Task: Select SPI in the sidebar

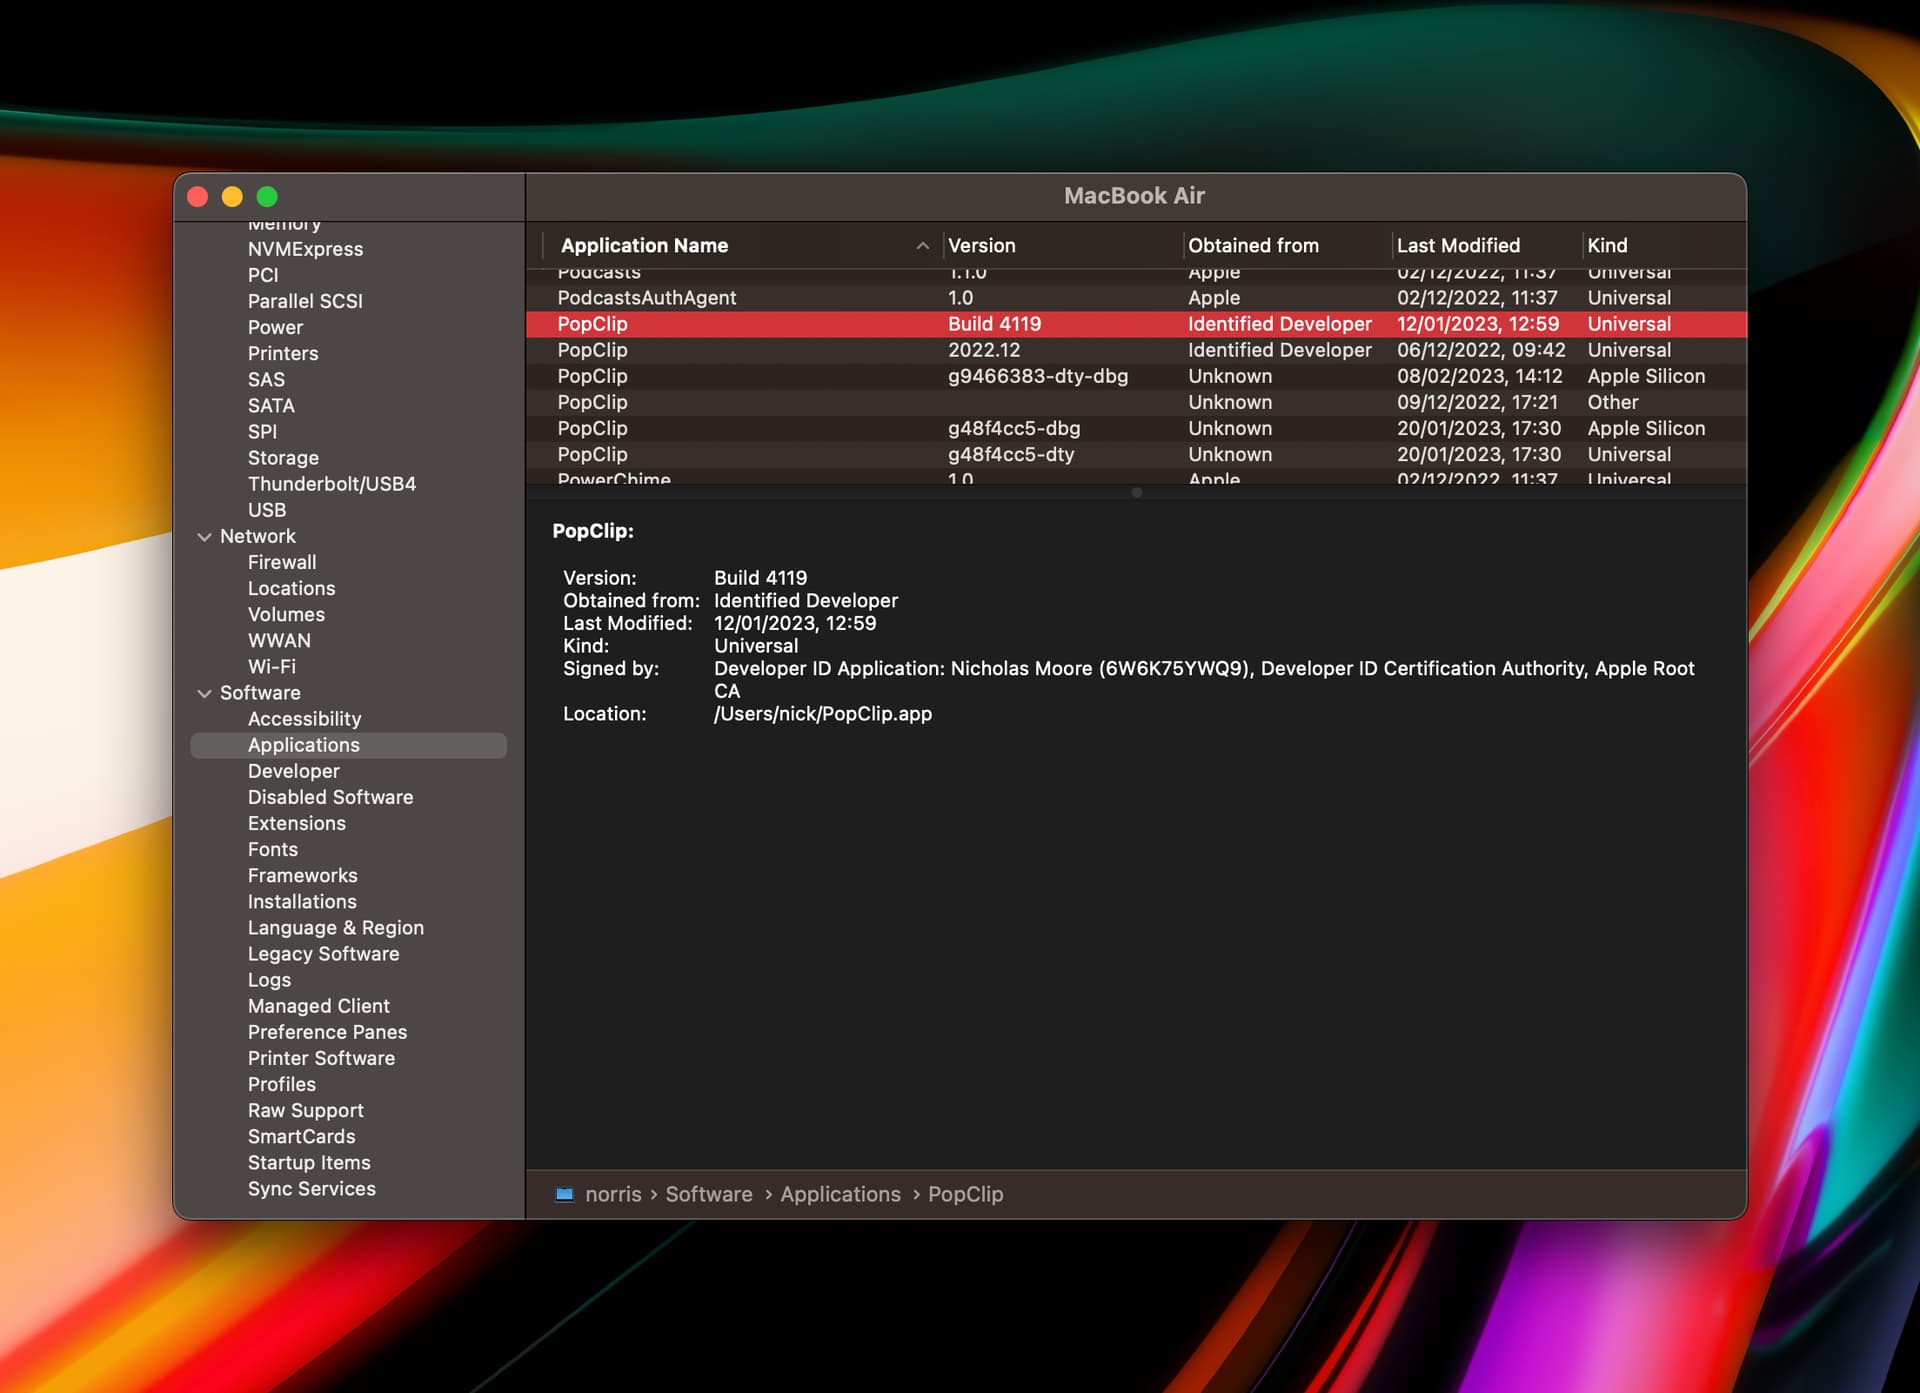Action: click(x=262, y=431)
